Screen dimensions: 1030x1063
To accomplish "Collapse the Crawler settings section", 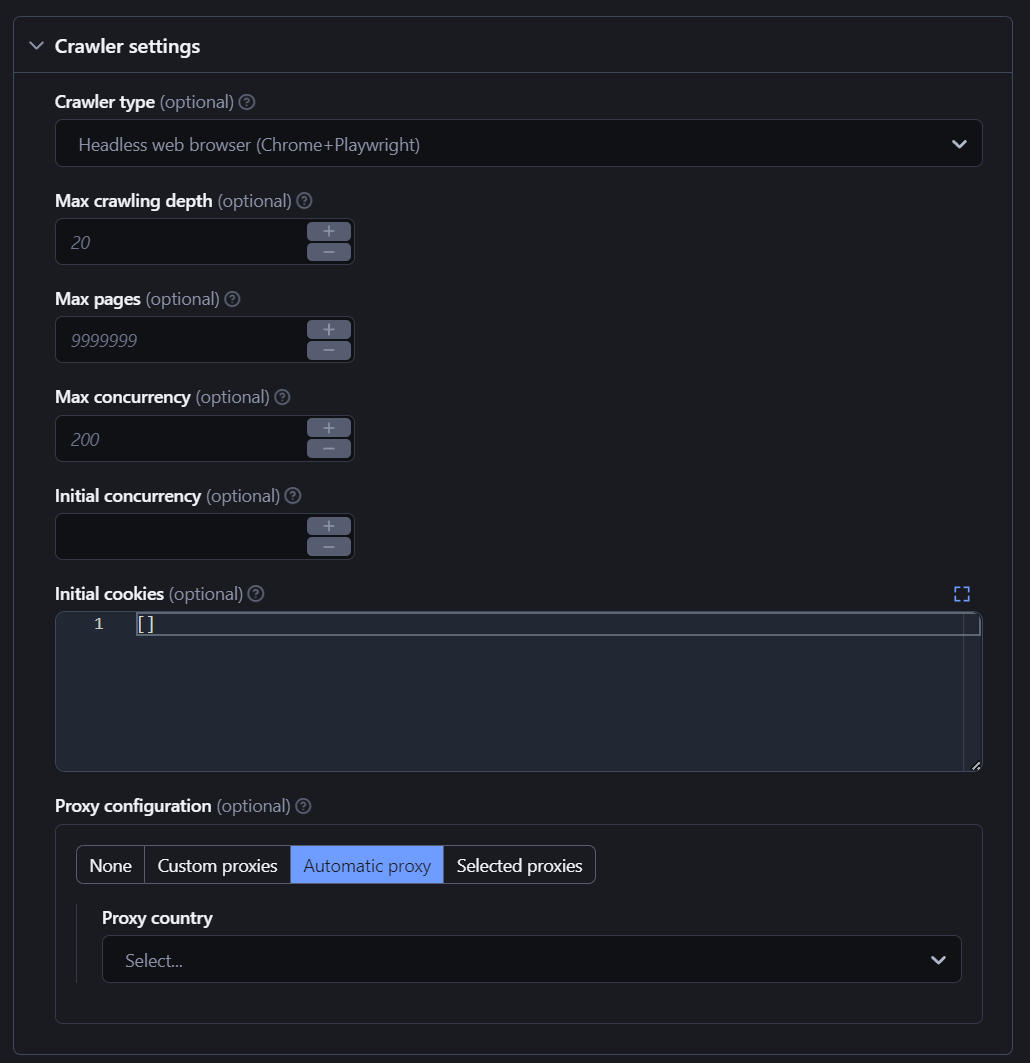I will 36,45.
